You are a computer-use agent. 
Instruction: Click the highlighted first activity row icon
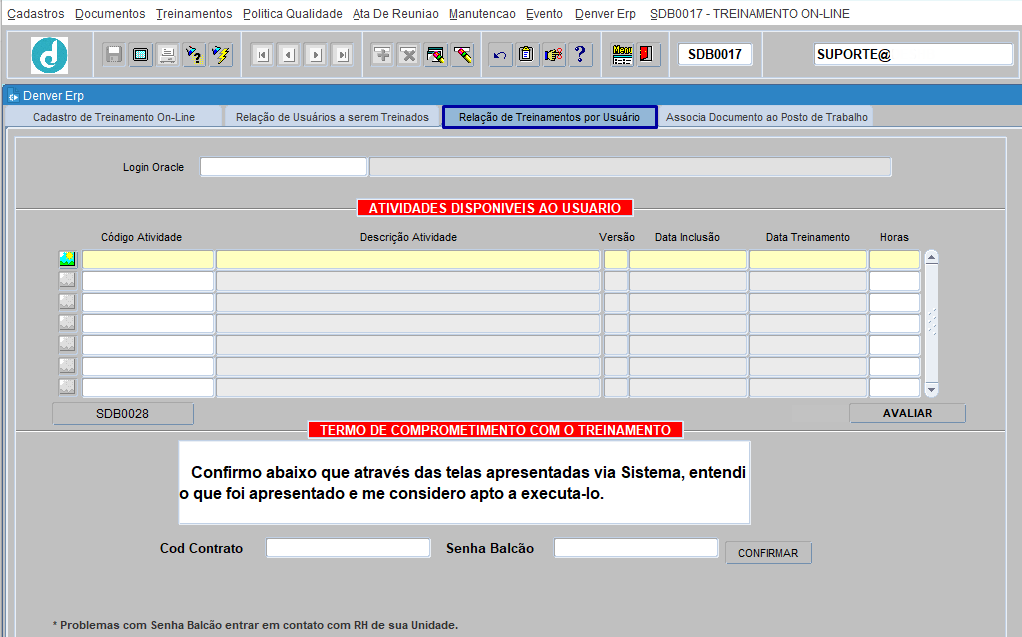click(67, 259)
